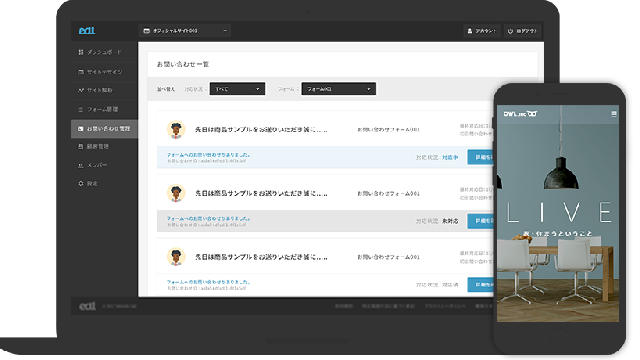Select お問い合わせ管理 in the sidebar
The height and width of the screenshot is (360, 640).
click(x=104, y=129)
